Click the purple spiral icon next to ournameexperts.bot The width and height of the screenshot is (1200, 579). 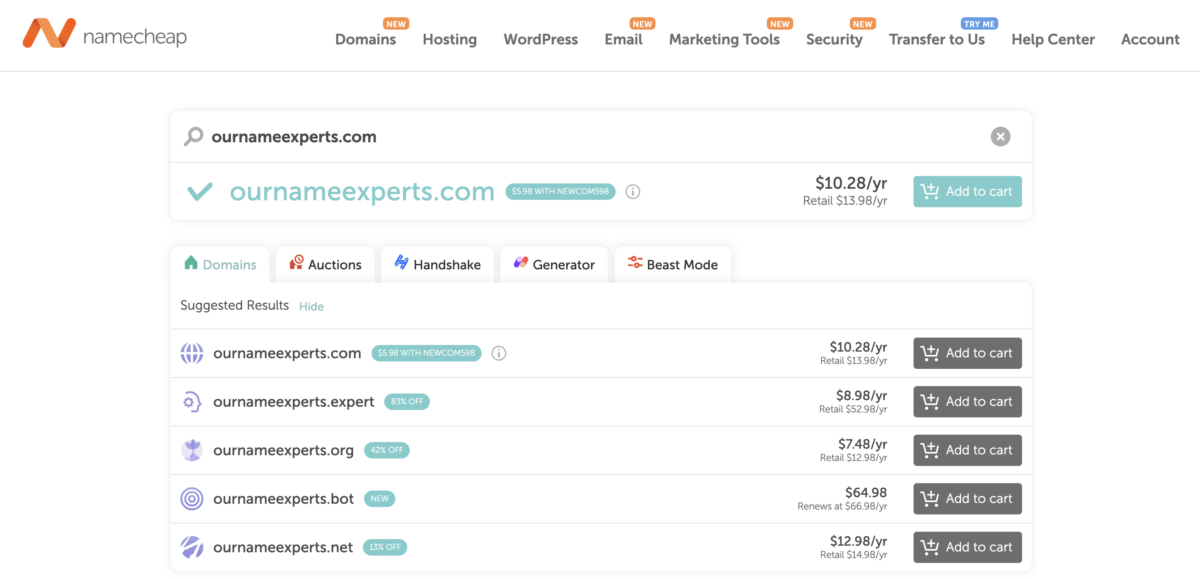pos(192,498)
